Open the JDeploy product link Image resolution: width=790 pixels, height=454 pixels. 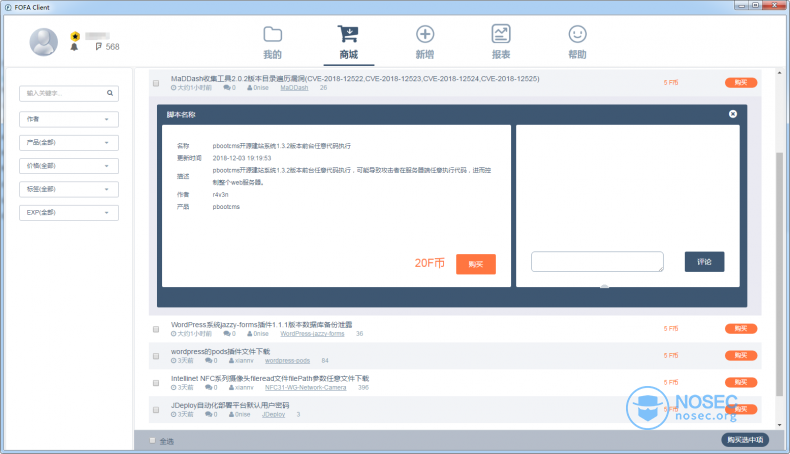pos(274,414)
